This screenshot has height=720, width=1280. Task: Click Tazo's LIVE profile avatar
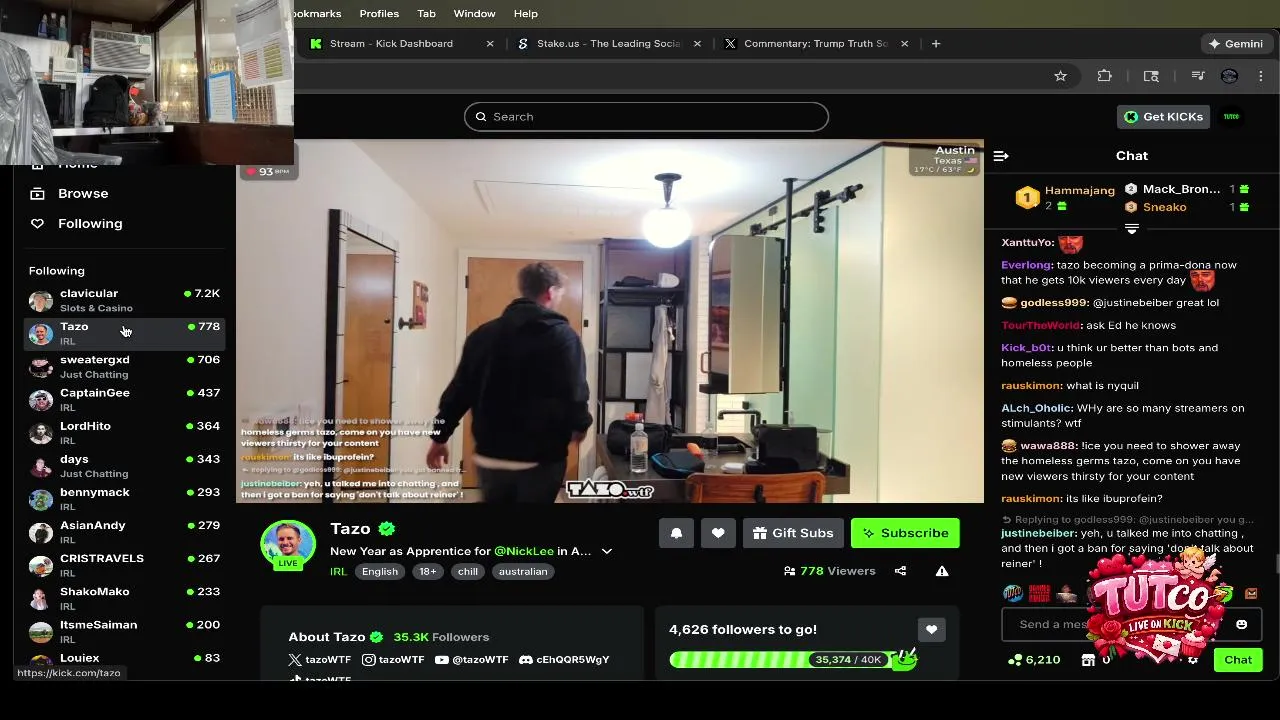click(288, 545)
